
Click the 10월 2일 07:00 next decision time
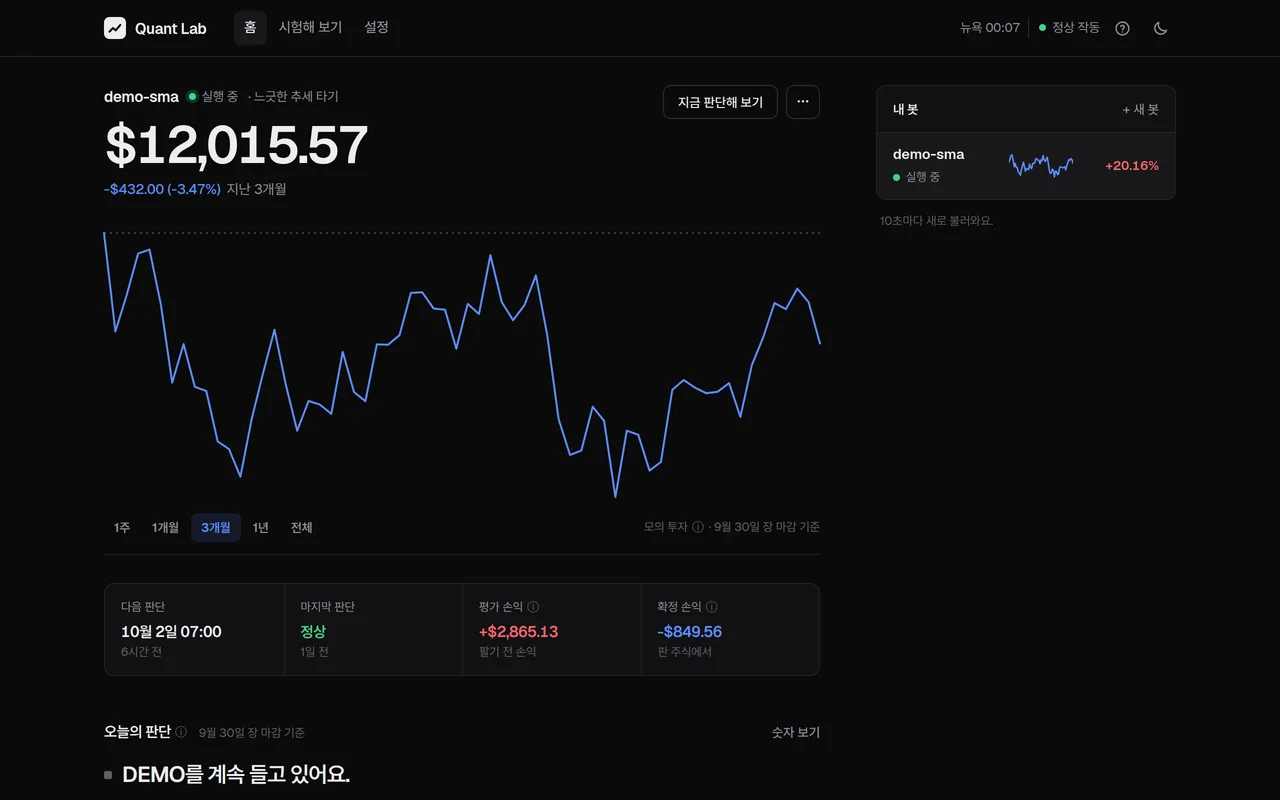[x=171, y=632]
